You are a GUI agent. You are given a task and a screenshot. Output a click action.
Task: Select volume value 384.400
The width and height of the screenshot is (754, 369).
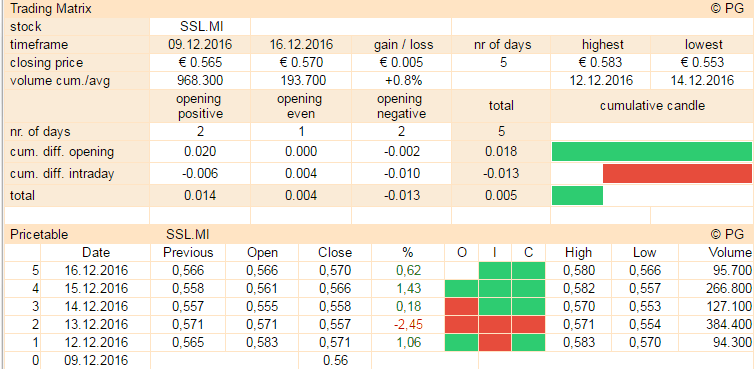(730, 325)
